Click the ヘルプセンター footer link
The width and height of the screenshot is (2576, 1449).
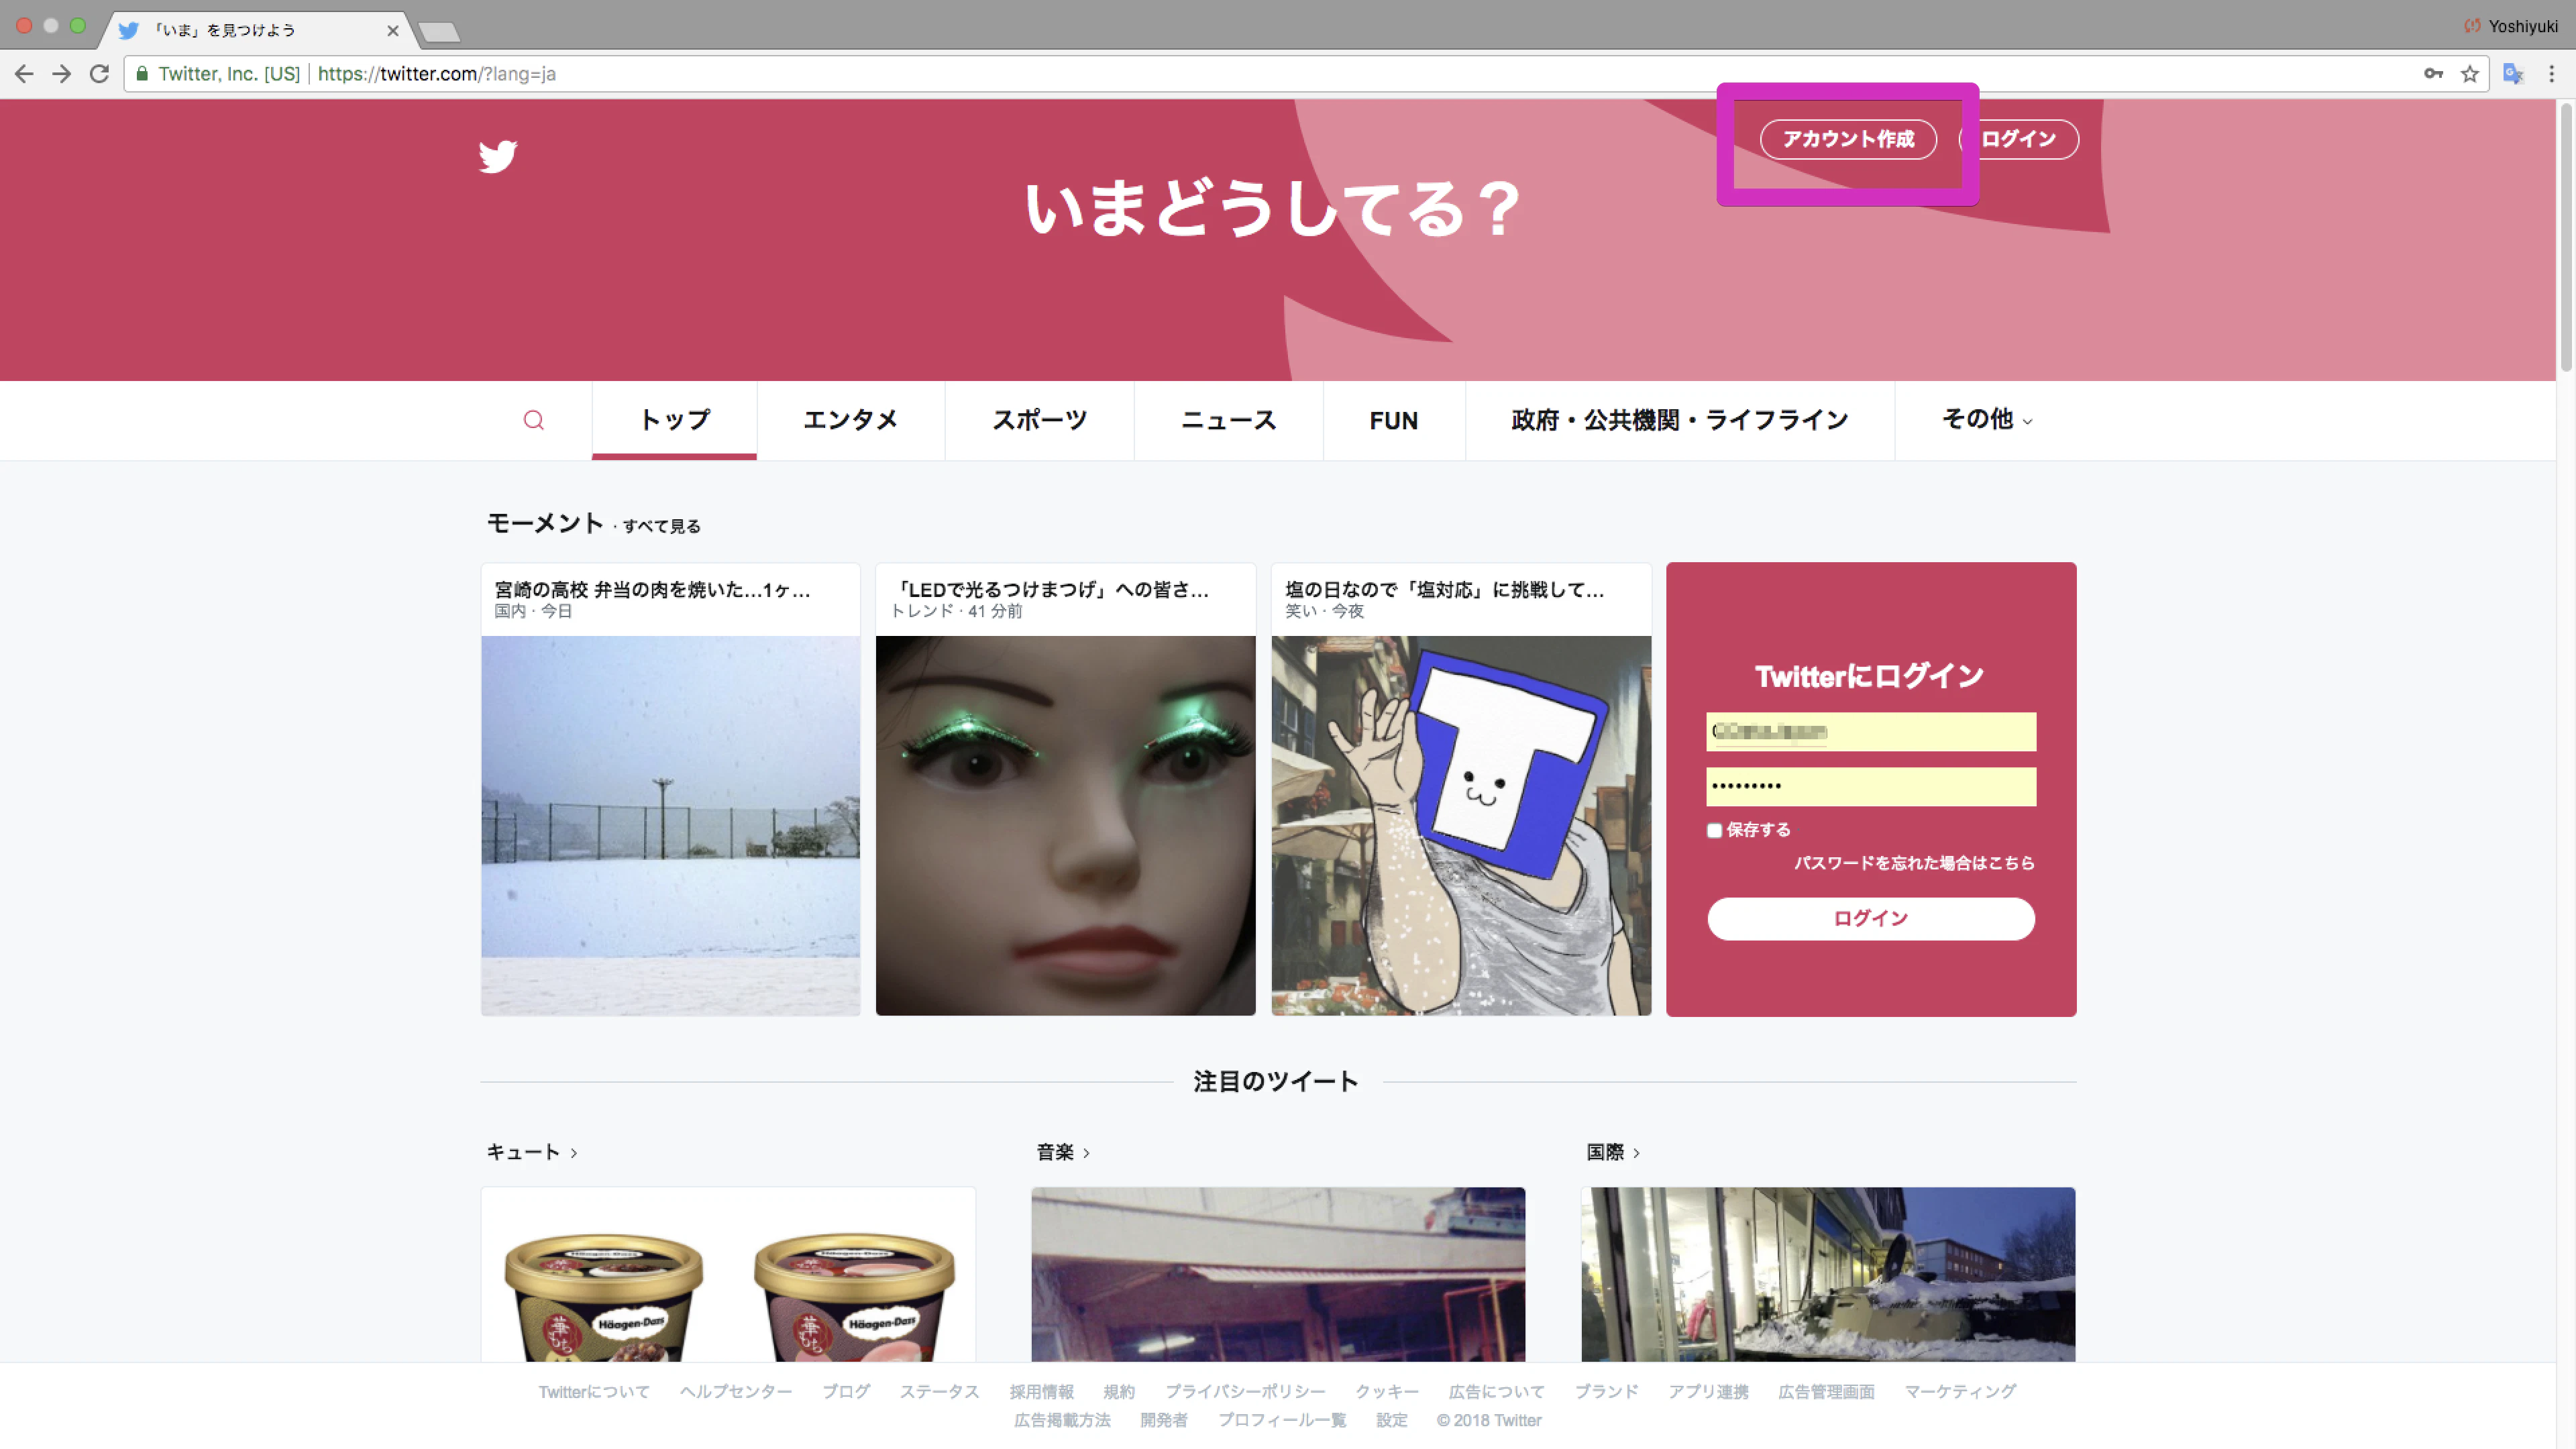[x=735, y=1391]
